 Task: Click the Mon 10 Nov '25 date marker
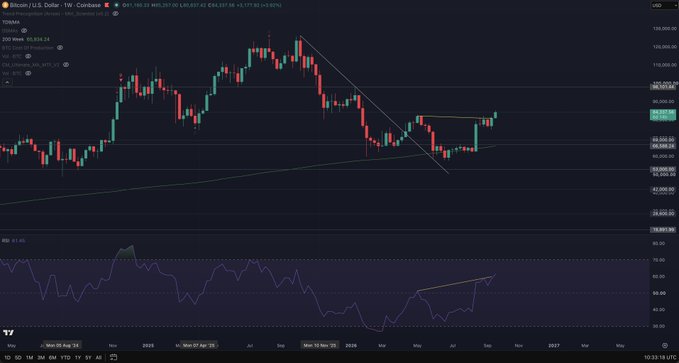[320, 345]
